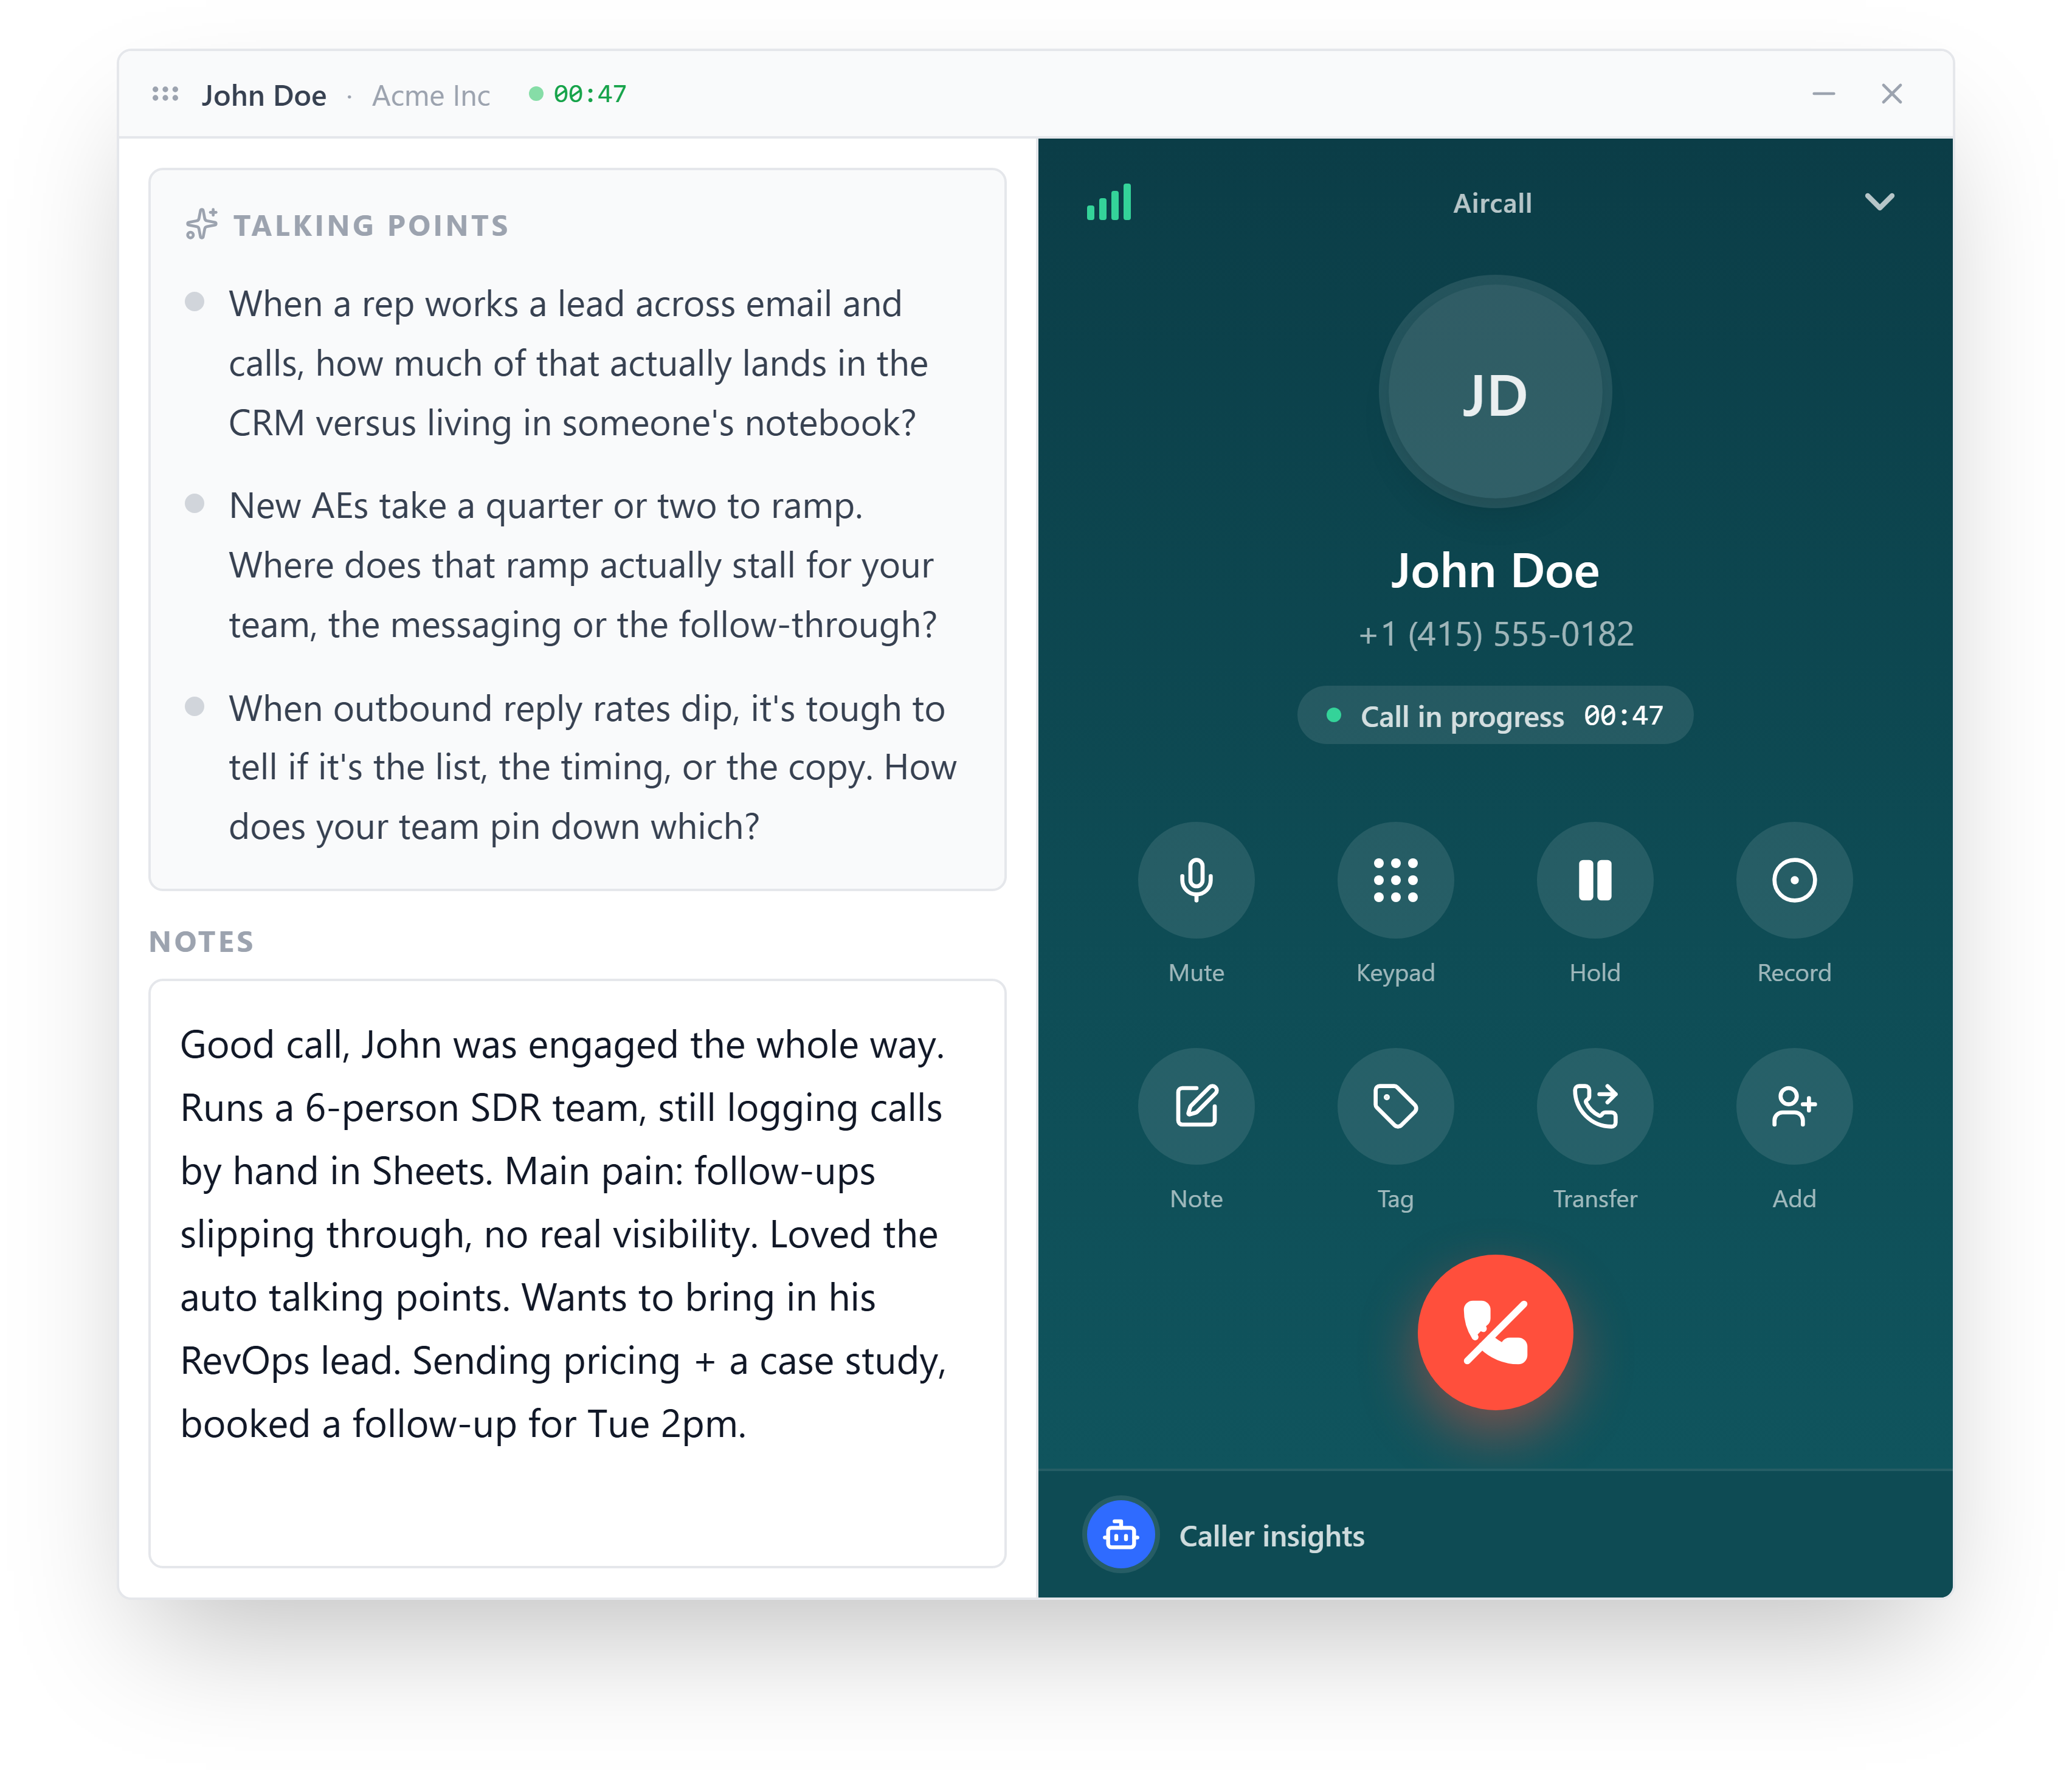The image size is (2072, 1775).
Task: Start recording the call
Action: tap(1794, 880)
